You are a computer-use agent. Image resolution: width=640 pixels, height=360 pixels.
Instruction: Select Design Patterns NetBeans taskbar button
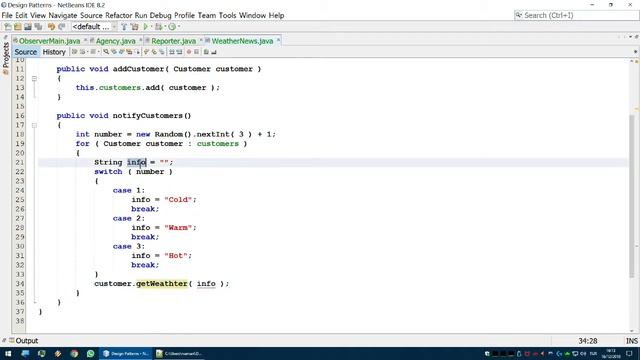[x=126, y=353]
